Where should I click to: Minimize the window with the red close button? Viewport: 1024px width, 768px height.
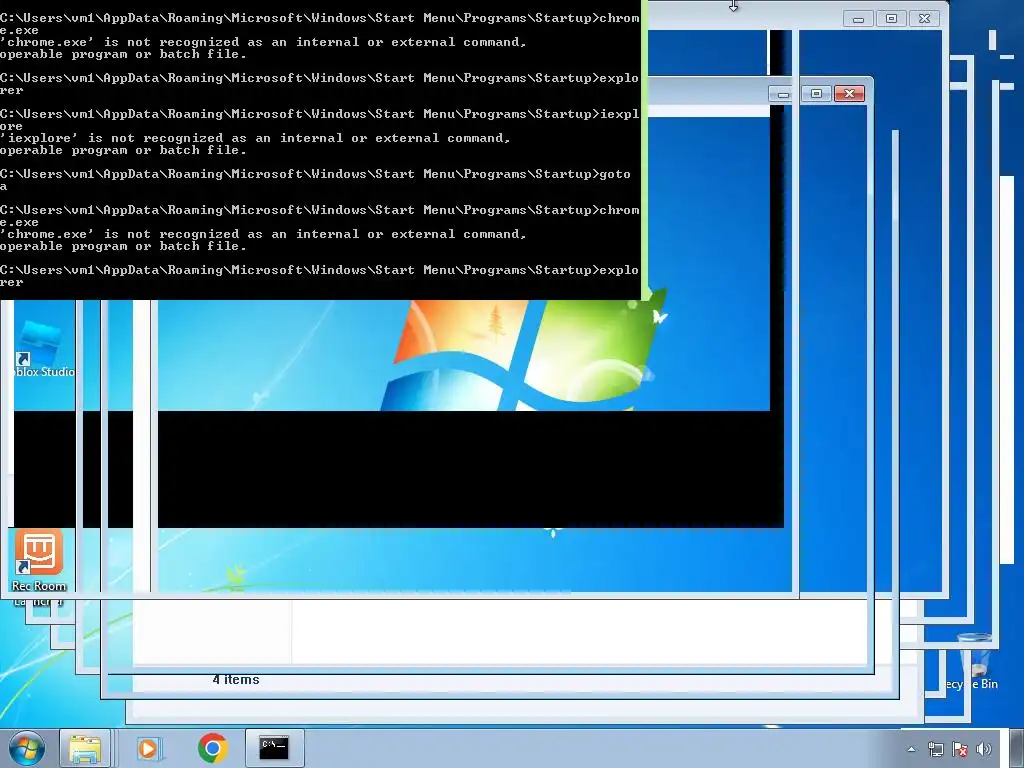tap(783, 94)
